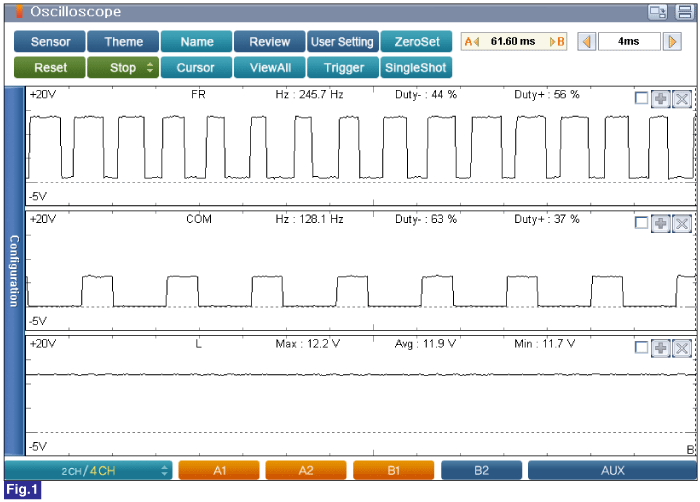Close the FR channel with X icon
The width and height of the screenshot is (700, 502).
(682, 98)
